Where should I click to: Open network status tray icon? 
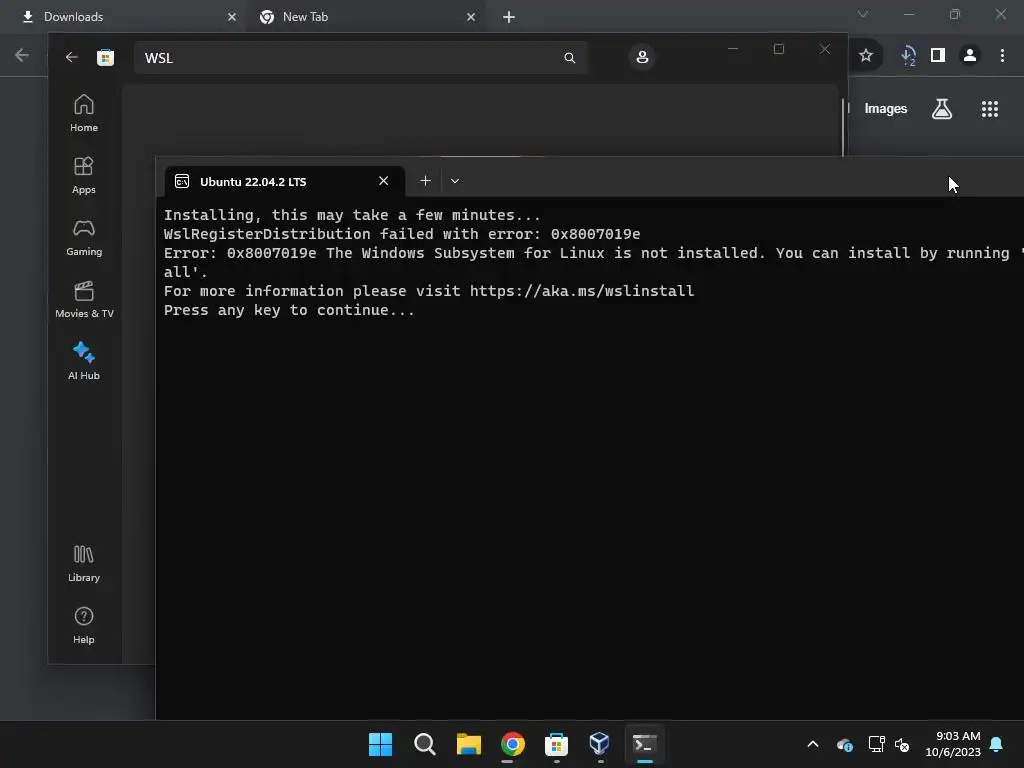pyautogui.click(x=876, y=744)
